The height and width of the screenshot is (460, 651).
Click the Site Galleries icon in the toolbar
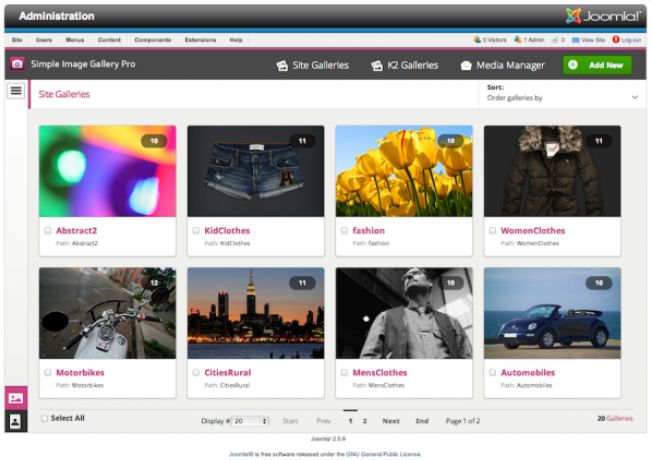click(282, 66)
